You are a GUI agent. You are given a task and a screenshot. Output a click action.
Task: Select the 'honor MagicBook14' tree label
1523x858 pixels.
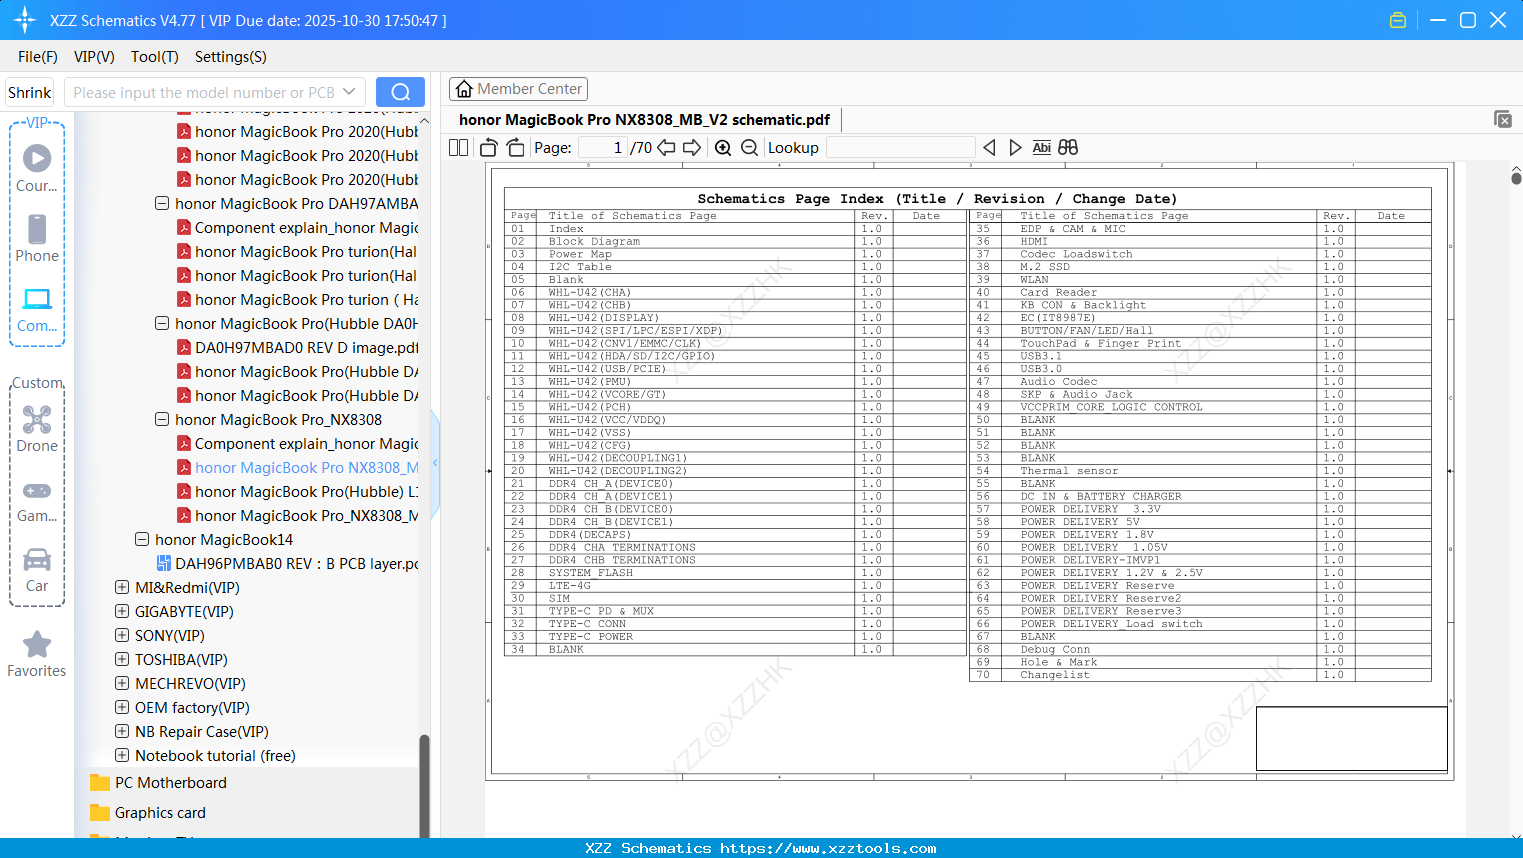224,540
